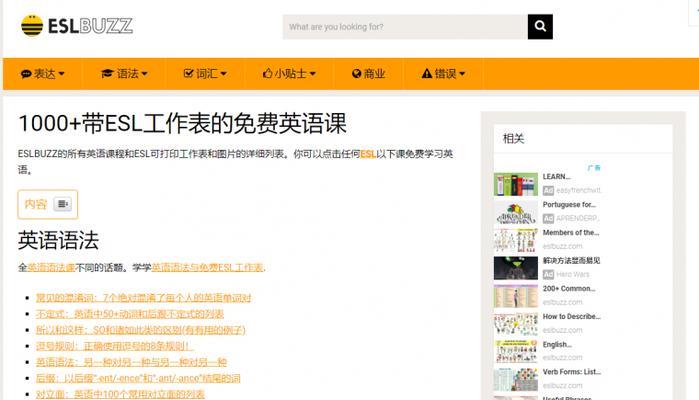The height and width of the screenshot is (400, 699).
Task: Click the Portuguese ad thumbnail image
Action: pos(516,212)
